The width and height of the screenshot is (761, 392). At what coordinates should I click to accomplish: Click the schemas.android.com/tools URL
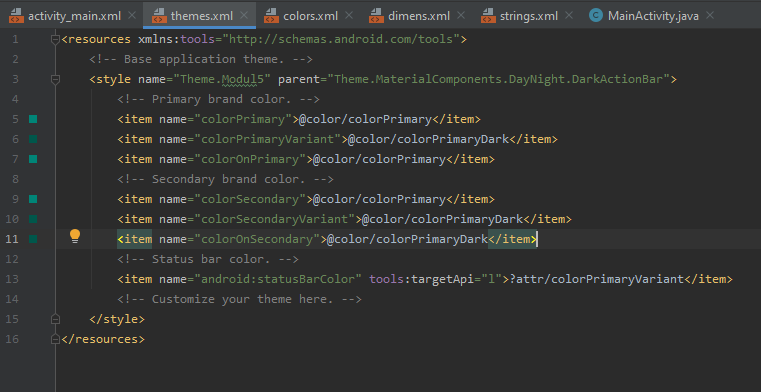pos(341,39)
